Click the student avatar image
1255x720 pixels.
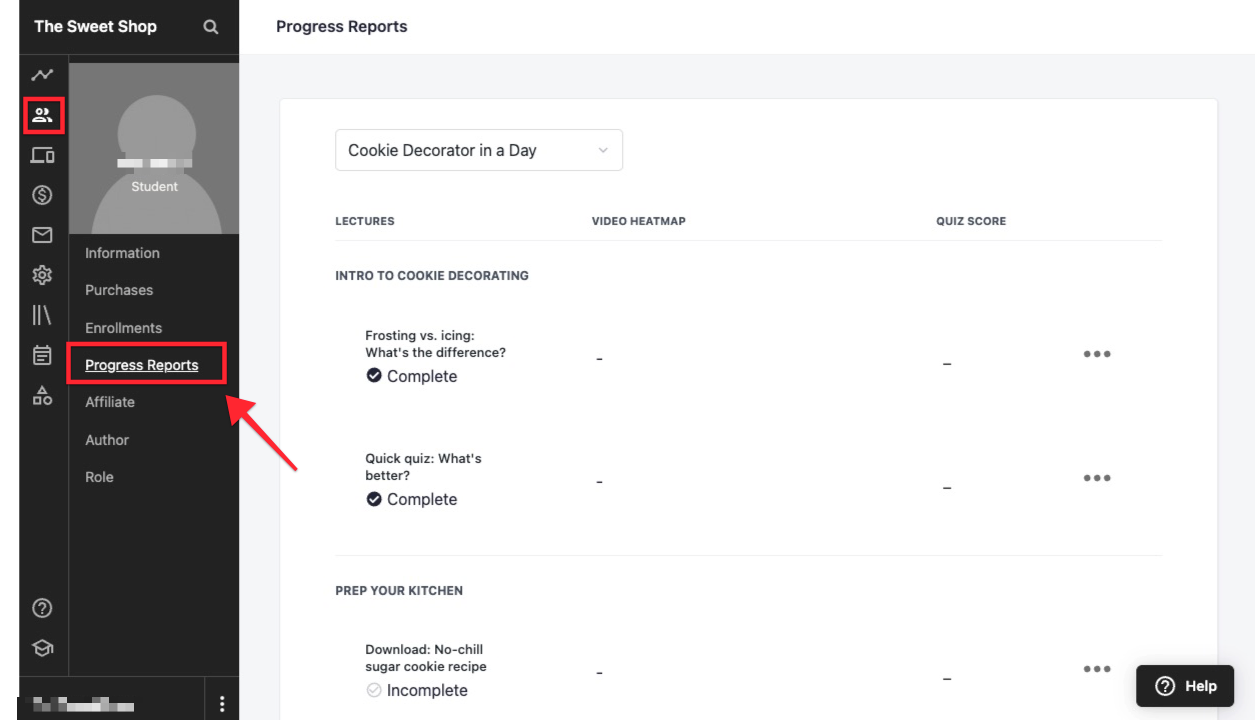154,148
